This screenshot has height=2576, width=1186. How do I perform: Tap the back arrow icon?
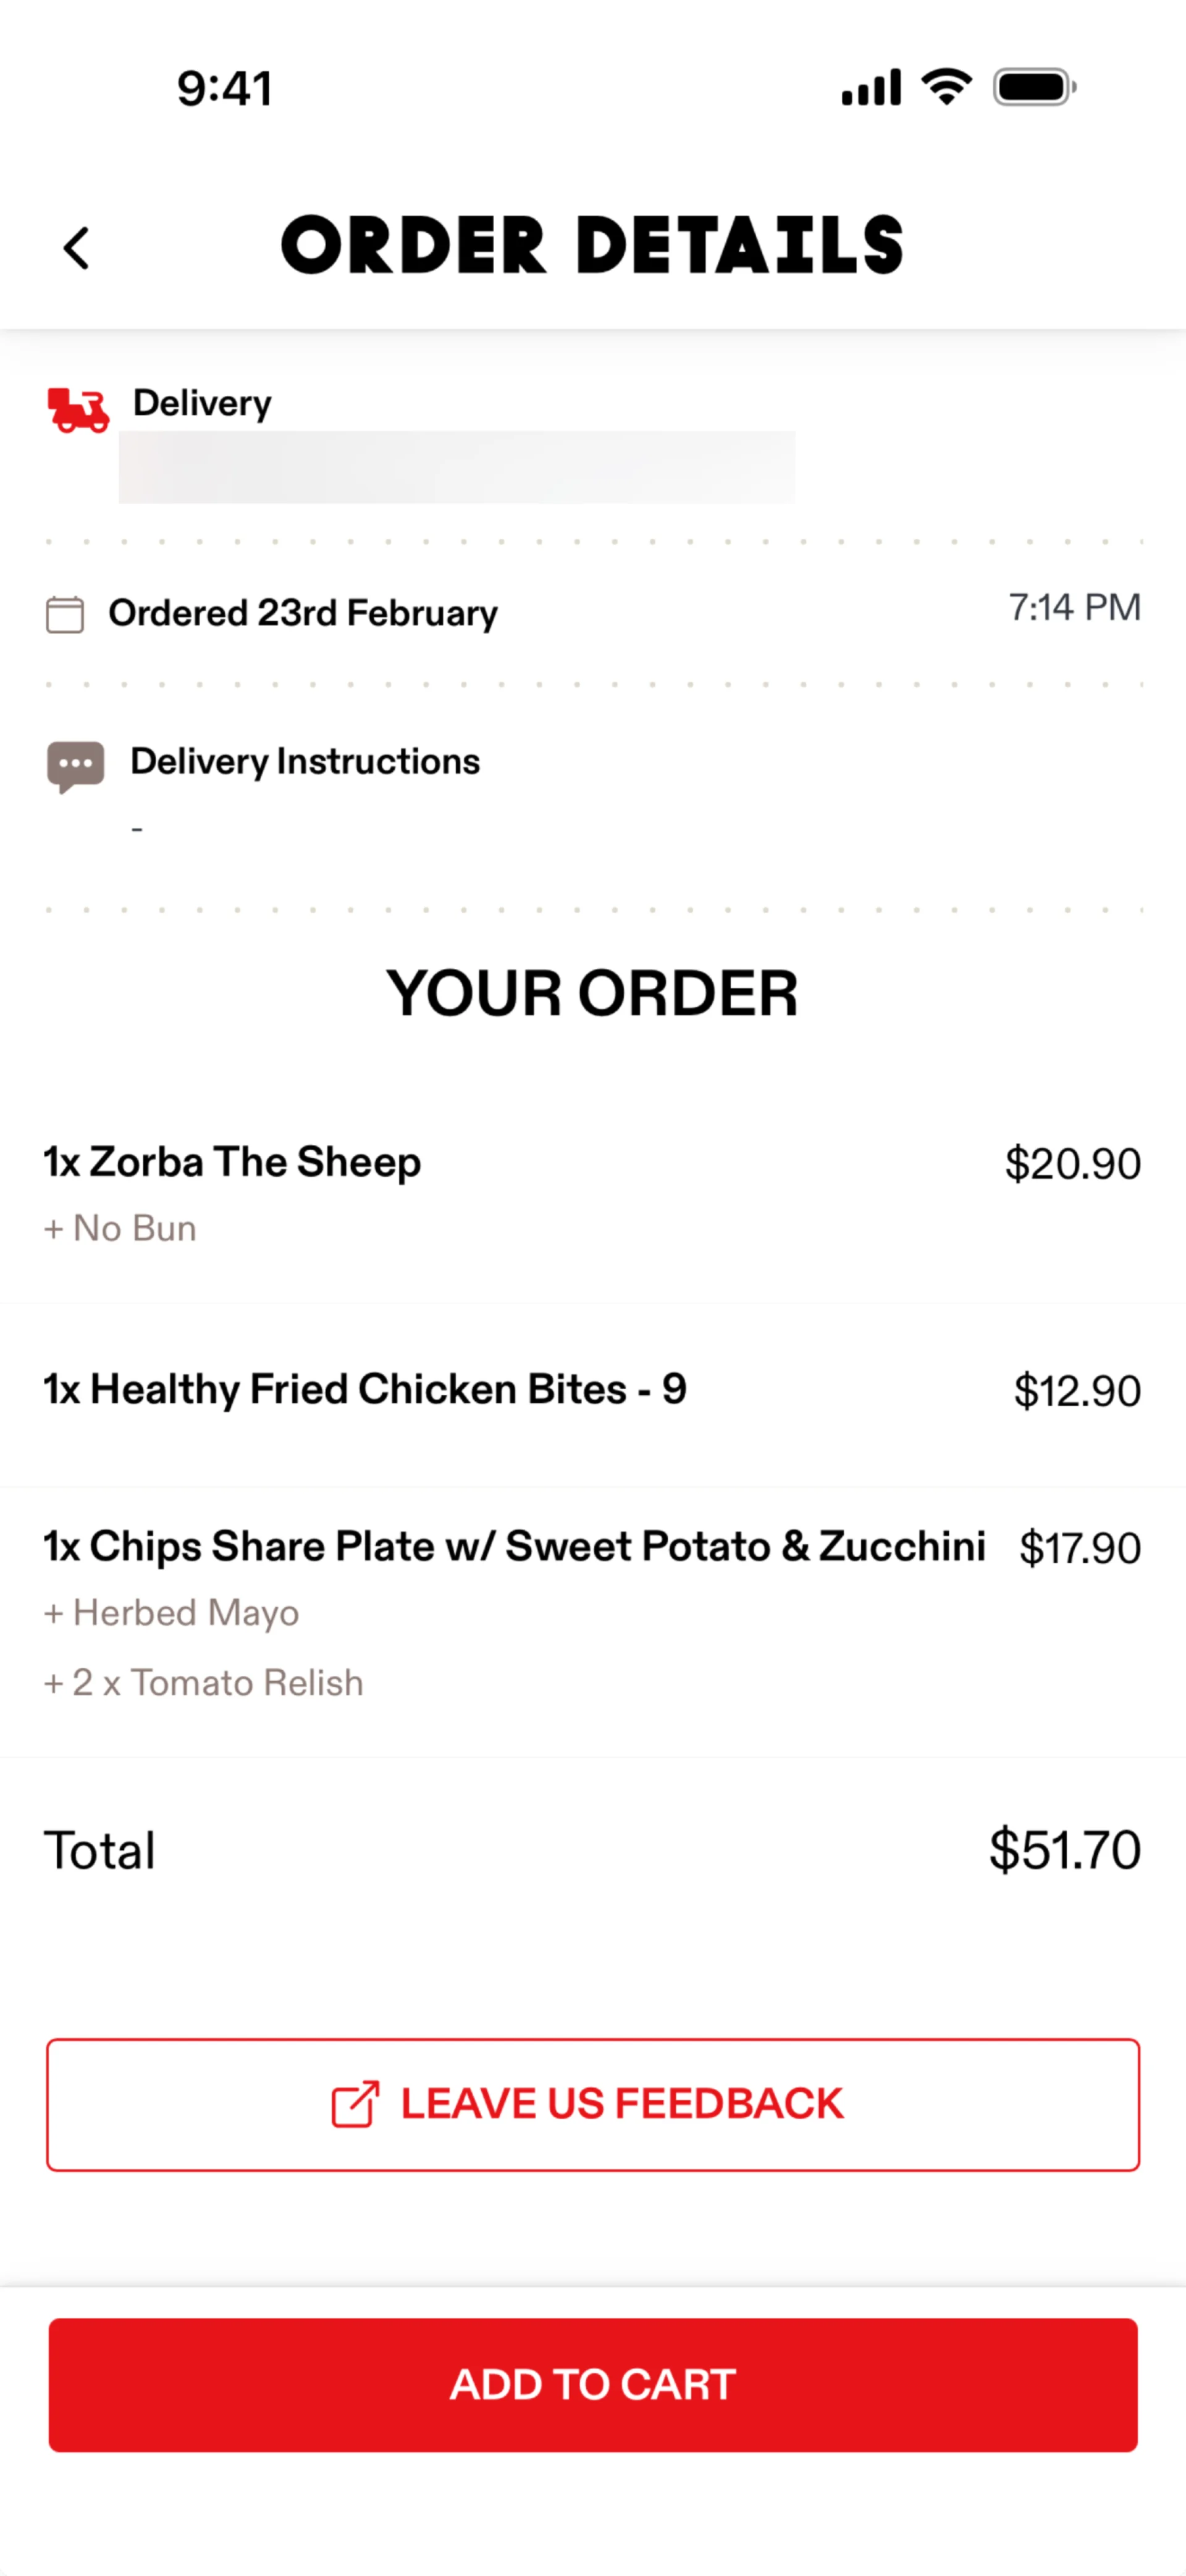coord(77,248)
